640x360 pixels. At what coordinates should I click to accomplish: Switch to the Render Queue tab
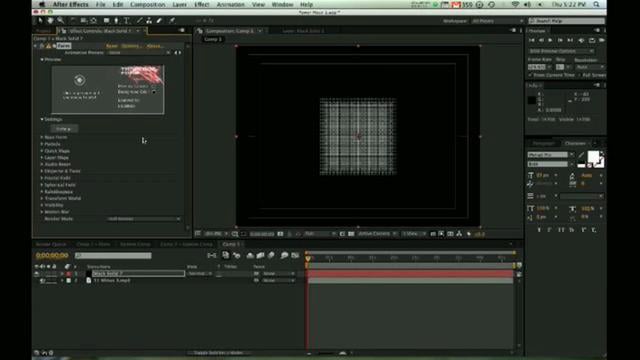coord(51,244)
